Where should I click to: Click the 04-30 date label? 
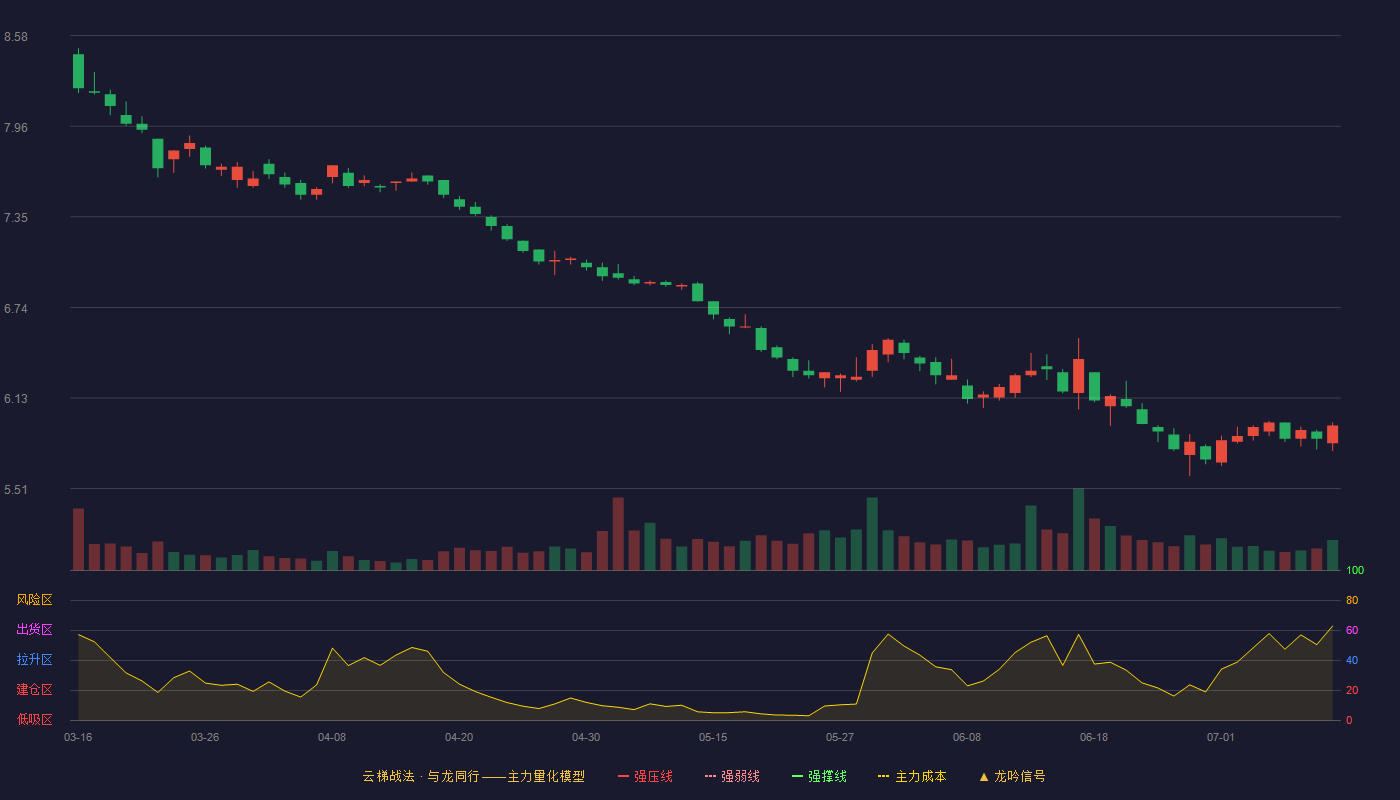tap(586, 737)
